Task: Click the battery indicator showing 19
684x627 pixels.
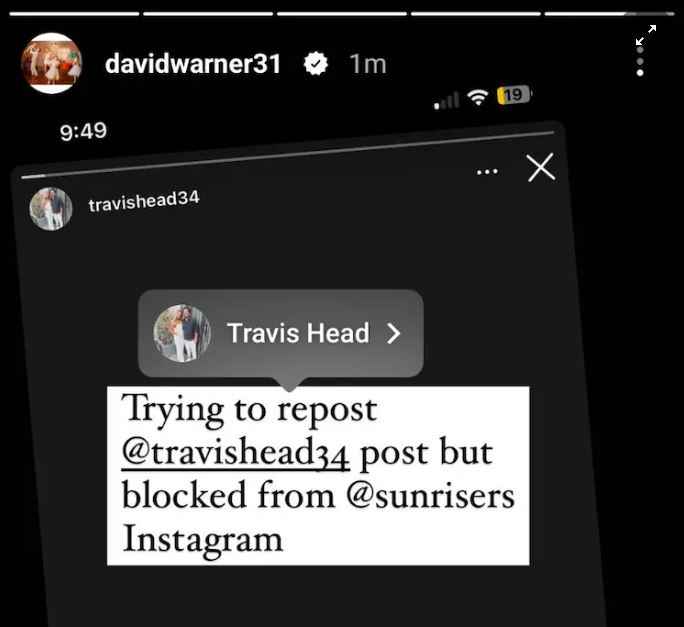Action: (514, 95)
